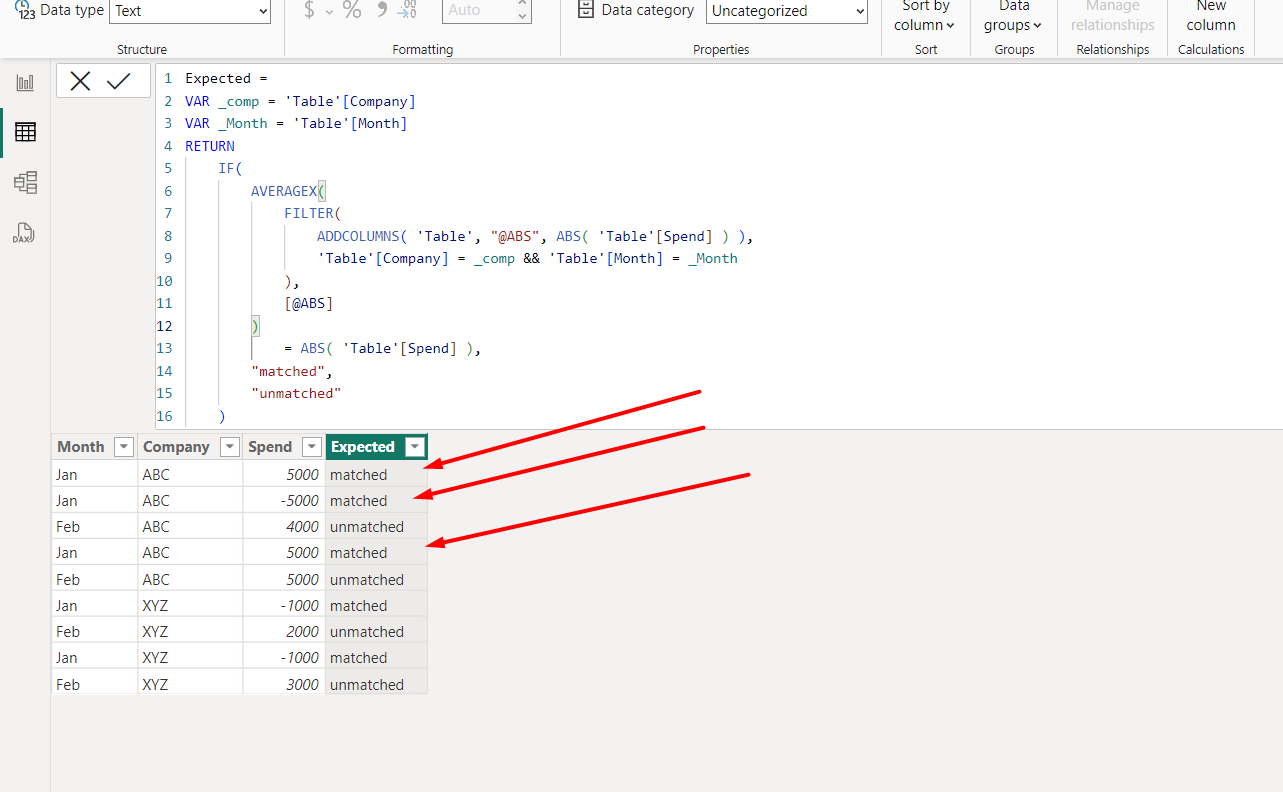Open the Company column filter arrow
The height and width of the screenshot is (792, 1283).
[x=229, y=447]
